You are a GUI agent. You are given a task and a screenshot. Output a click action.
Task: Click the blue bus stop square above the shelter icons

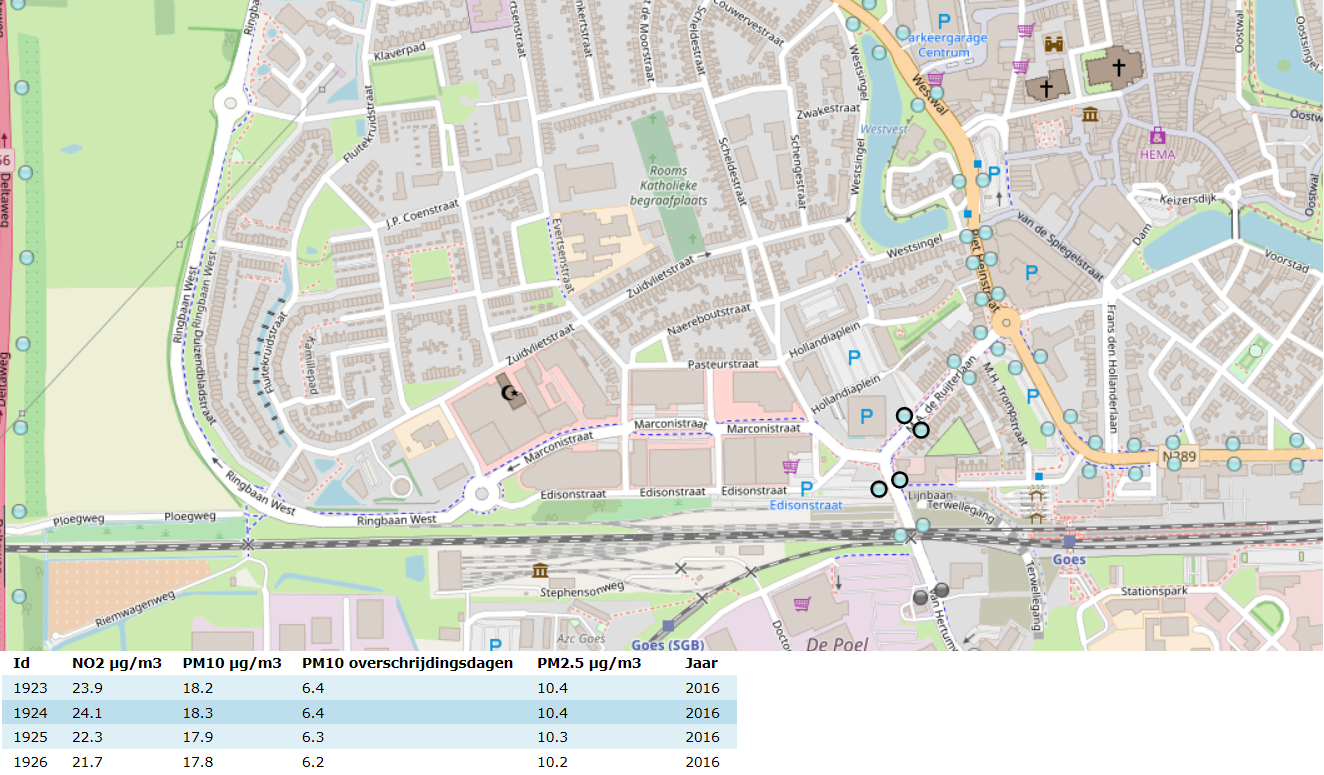(1040, 477)
